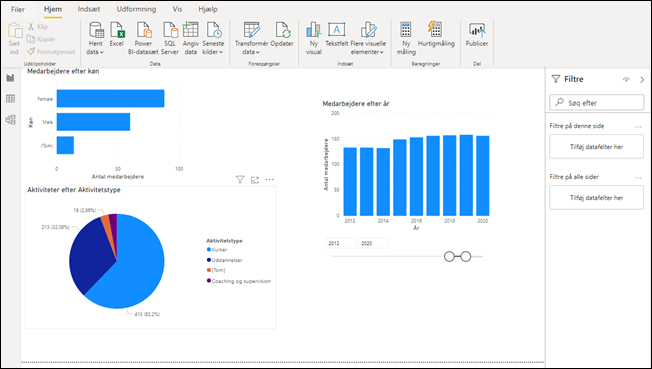Click the 2012 start year field

tap(341, 243)
